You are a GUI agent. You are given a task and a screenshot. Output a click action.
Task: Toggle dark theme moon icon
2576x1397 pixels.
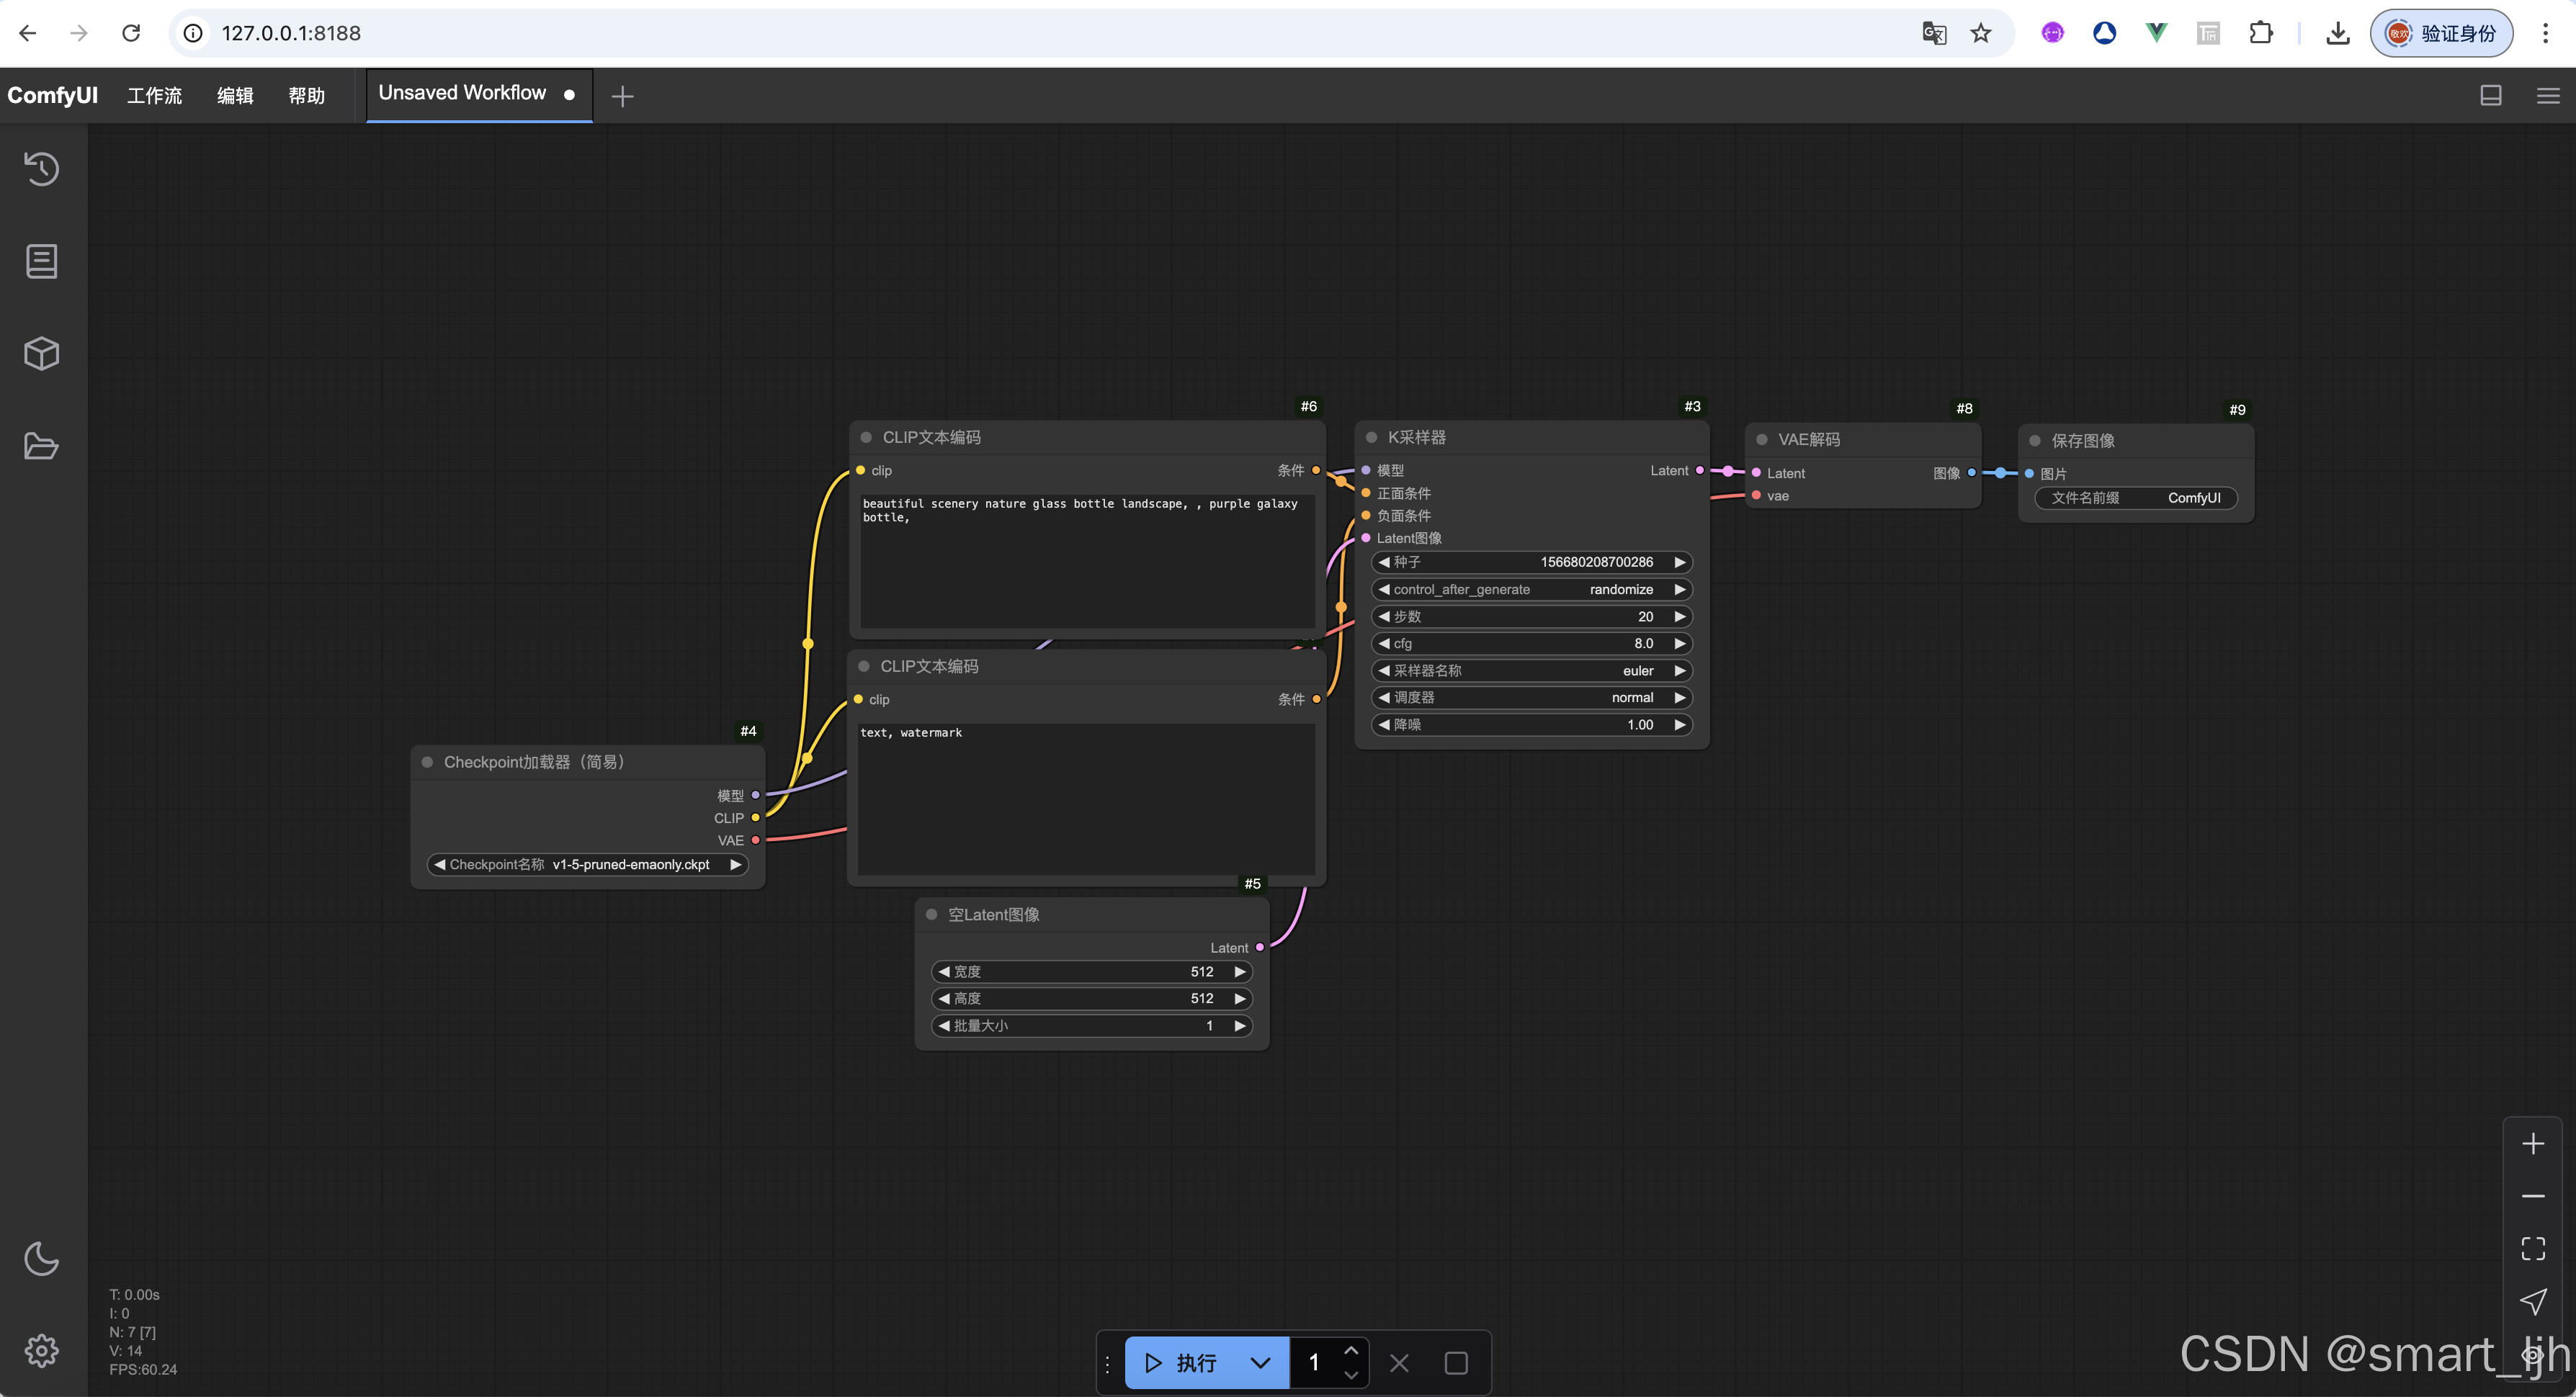coord(41,1258)
